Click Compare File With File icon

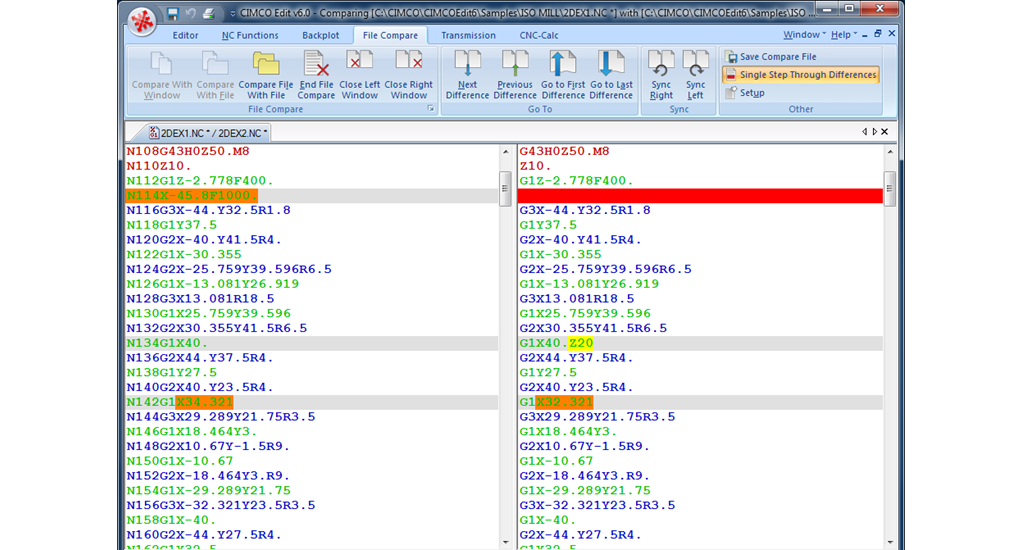(265, 75)
